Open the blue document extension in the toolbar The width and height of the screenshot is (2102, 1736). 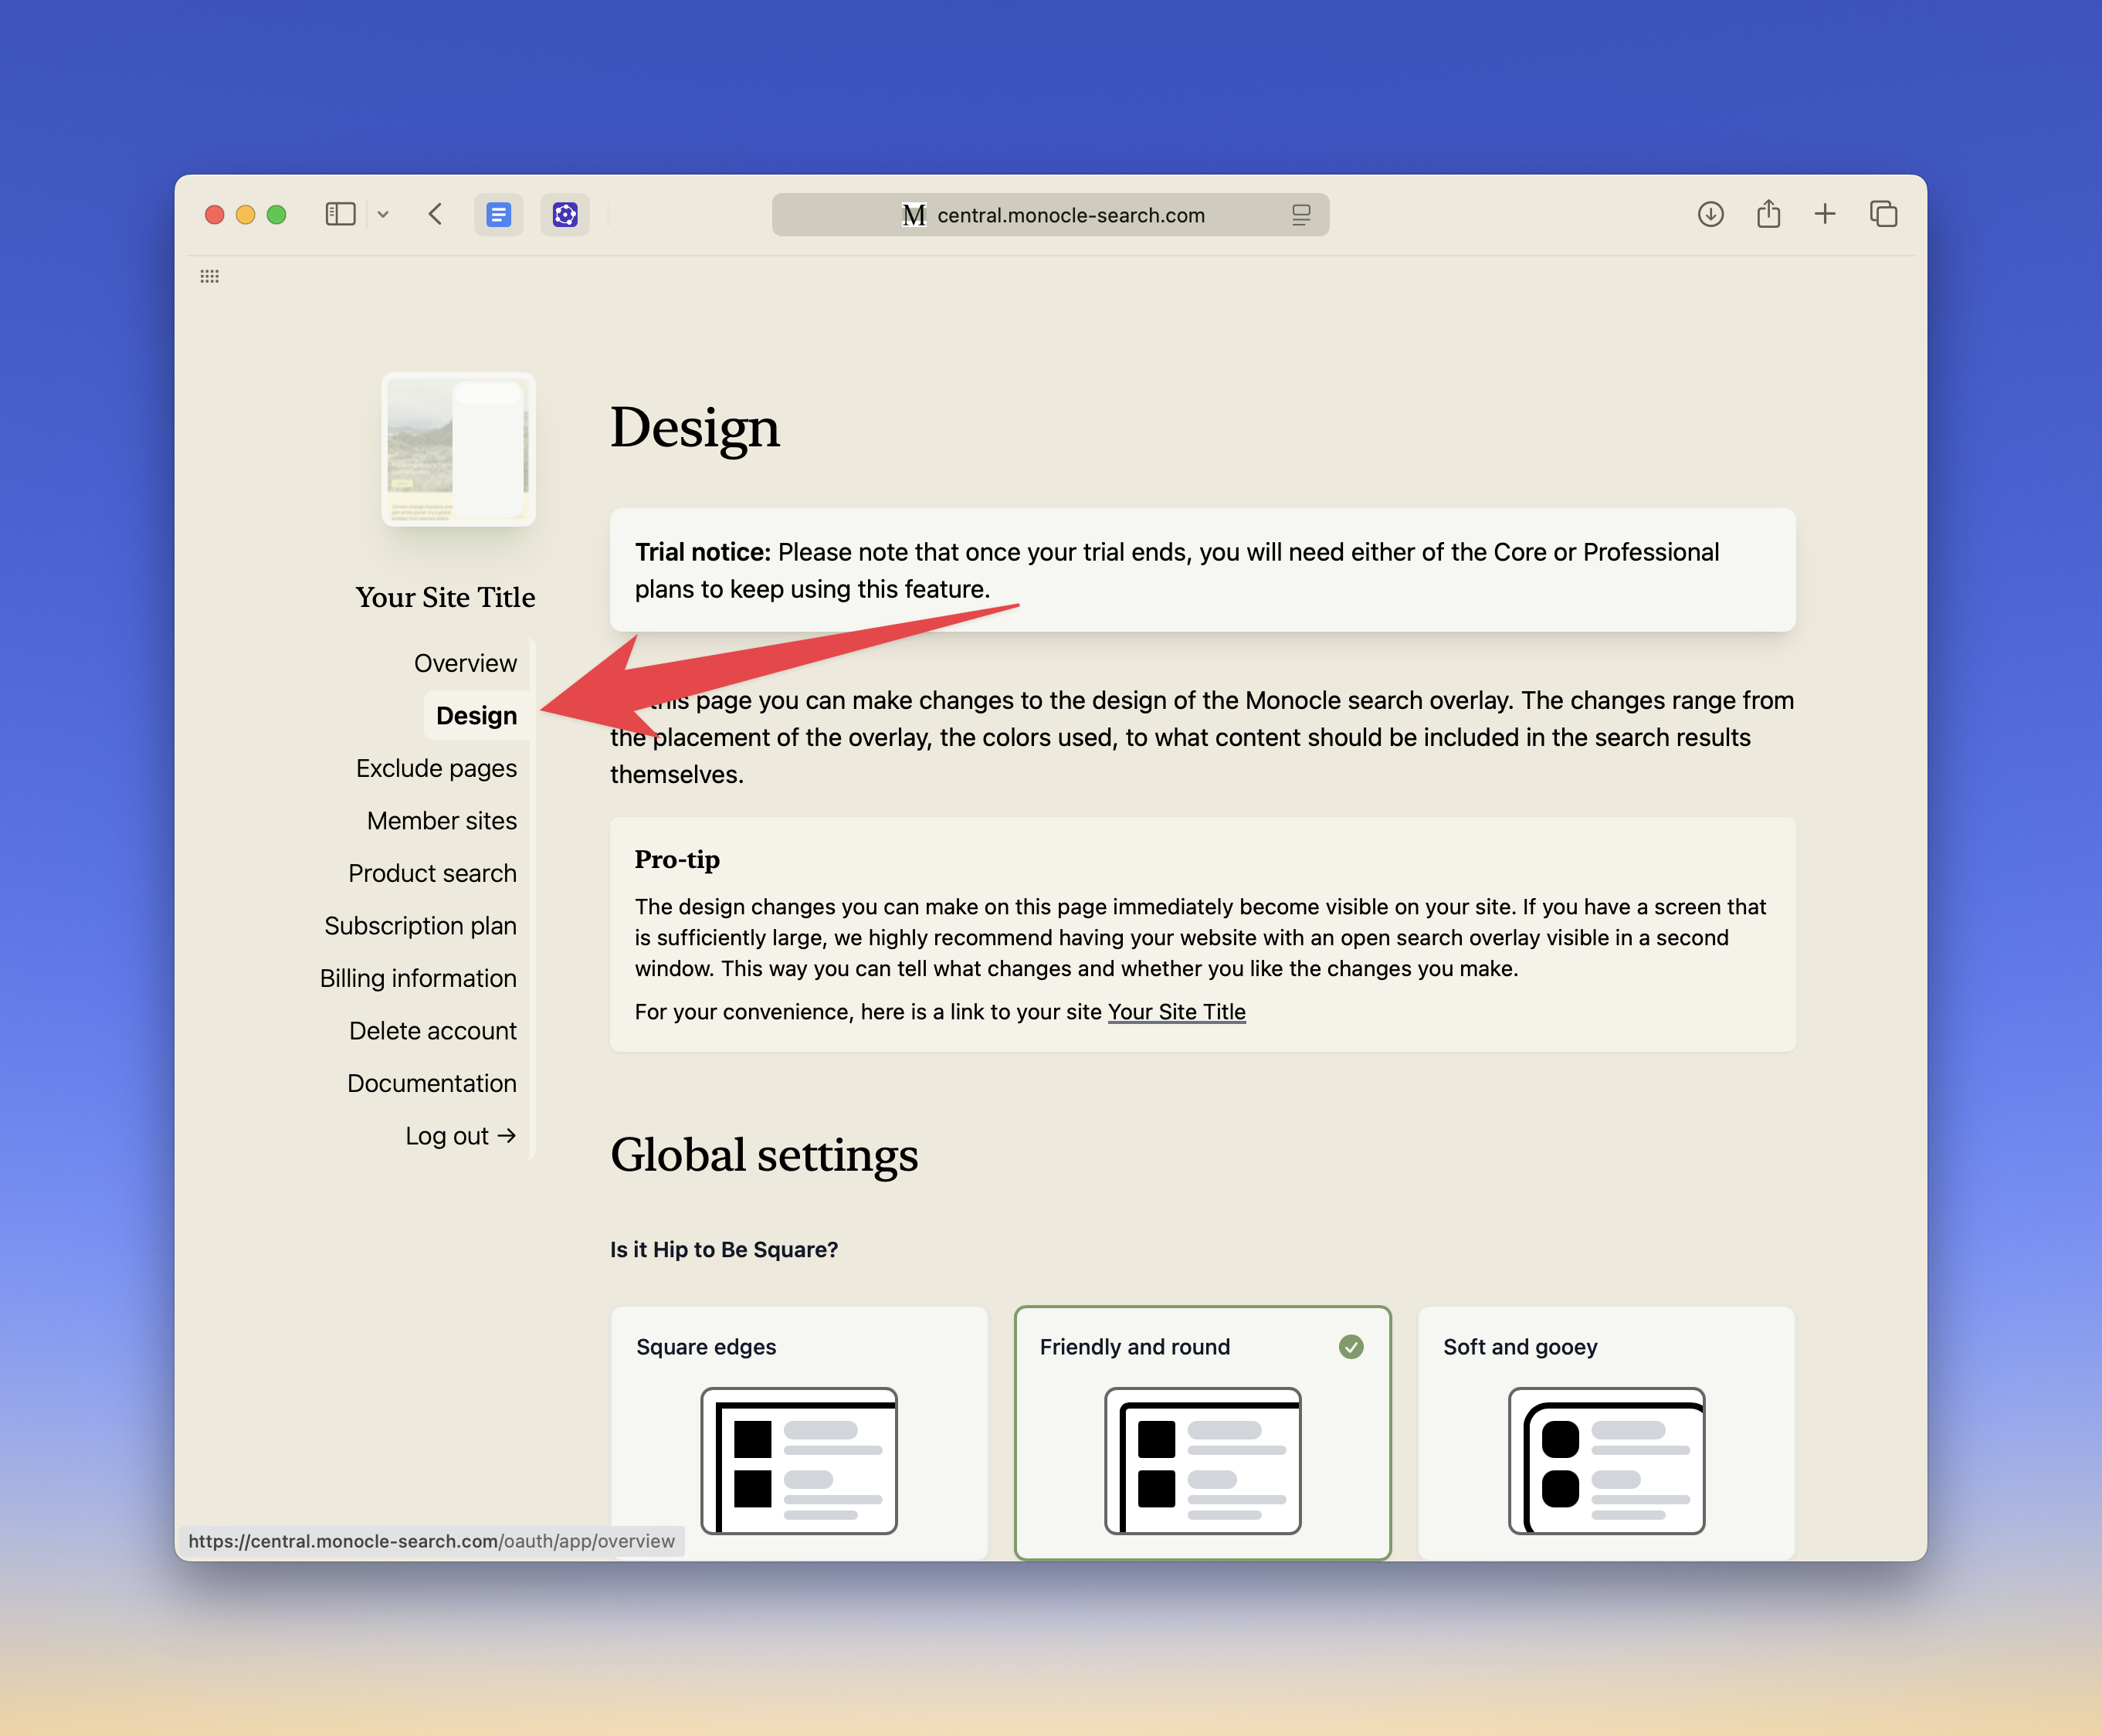pyautogui.click(x=498, y=214)
